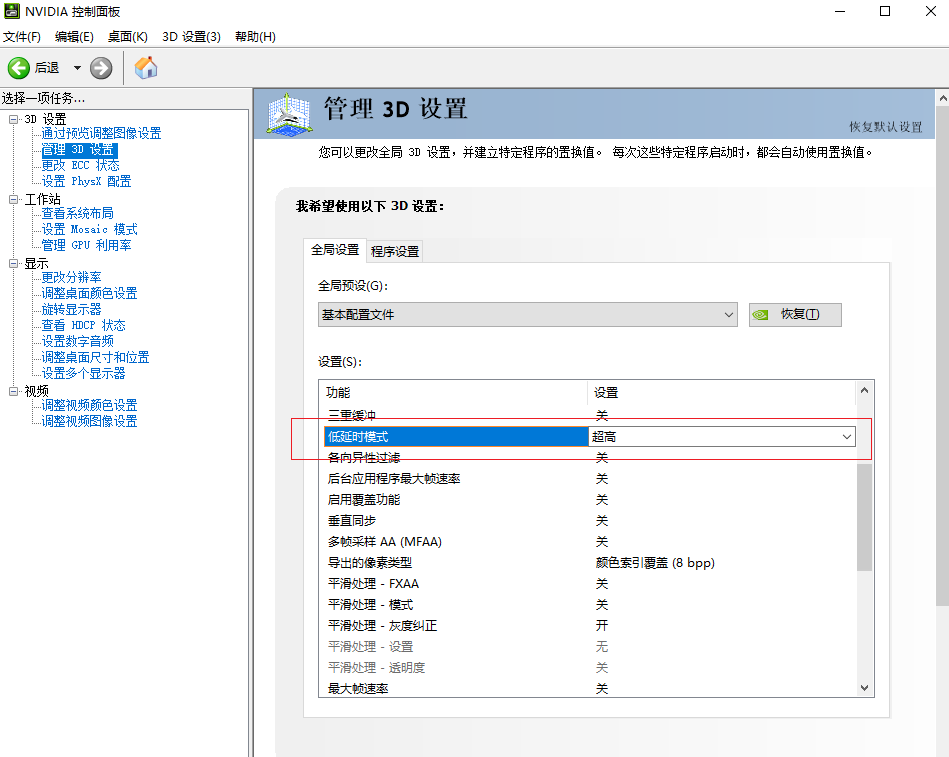Open the 低延时模式 超高 dropdown

click(x=721, y=437)
